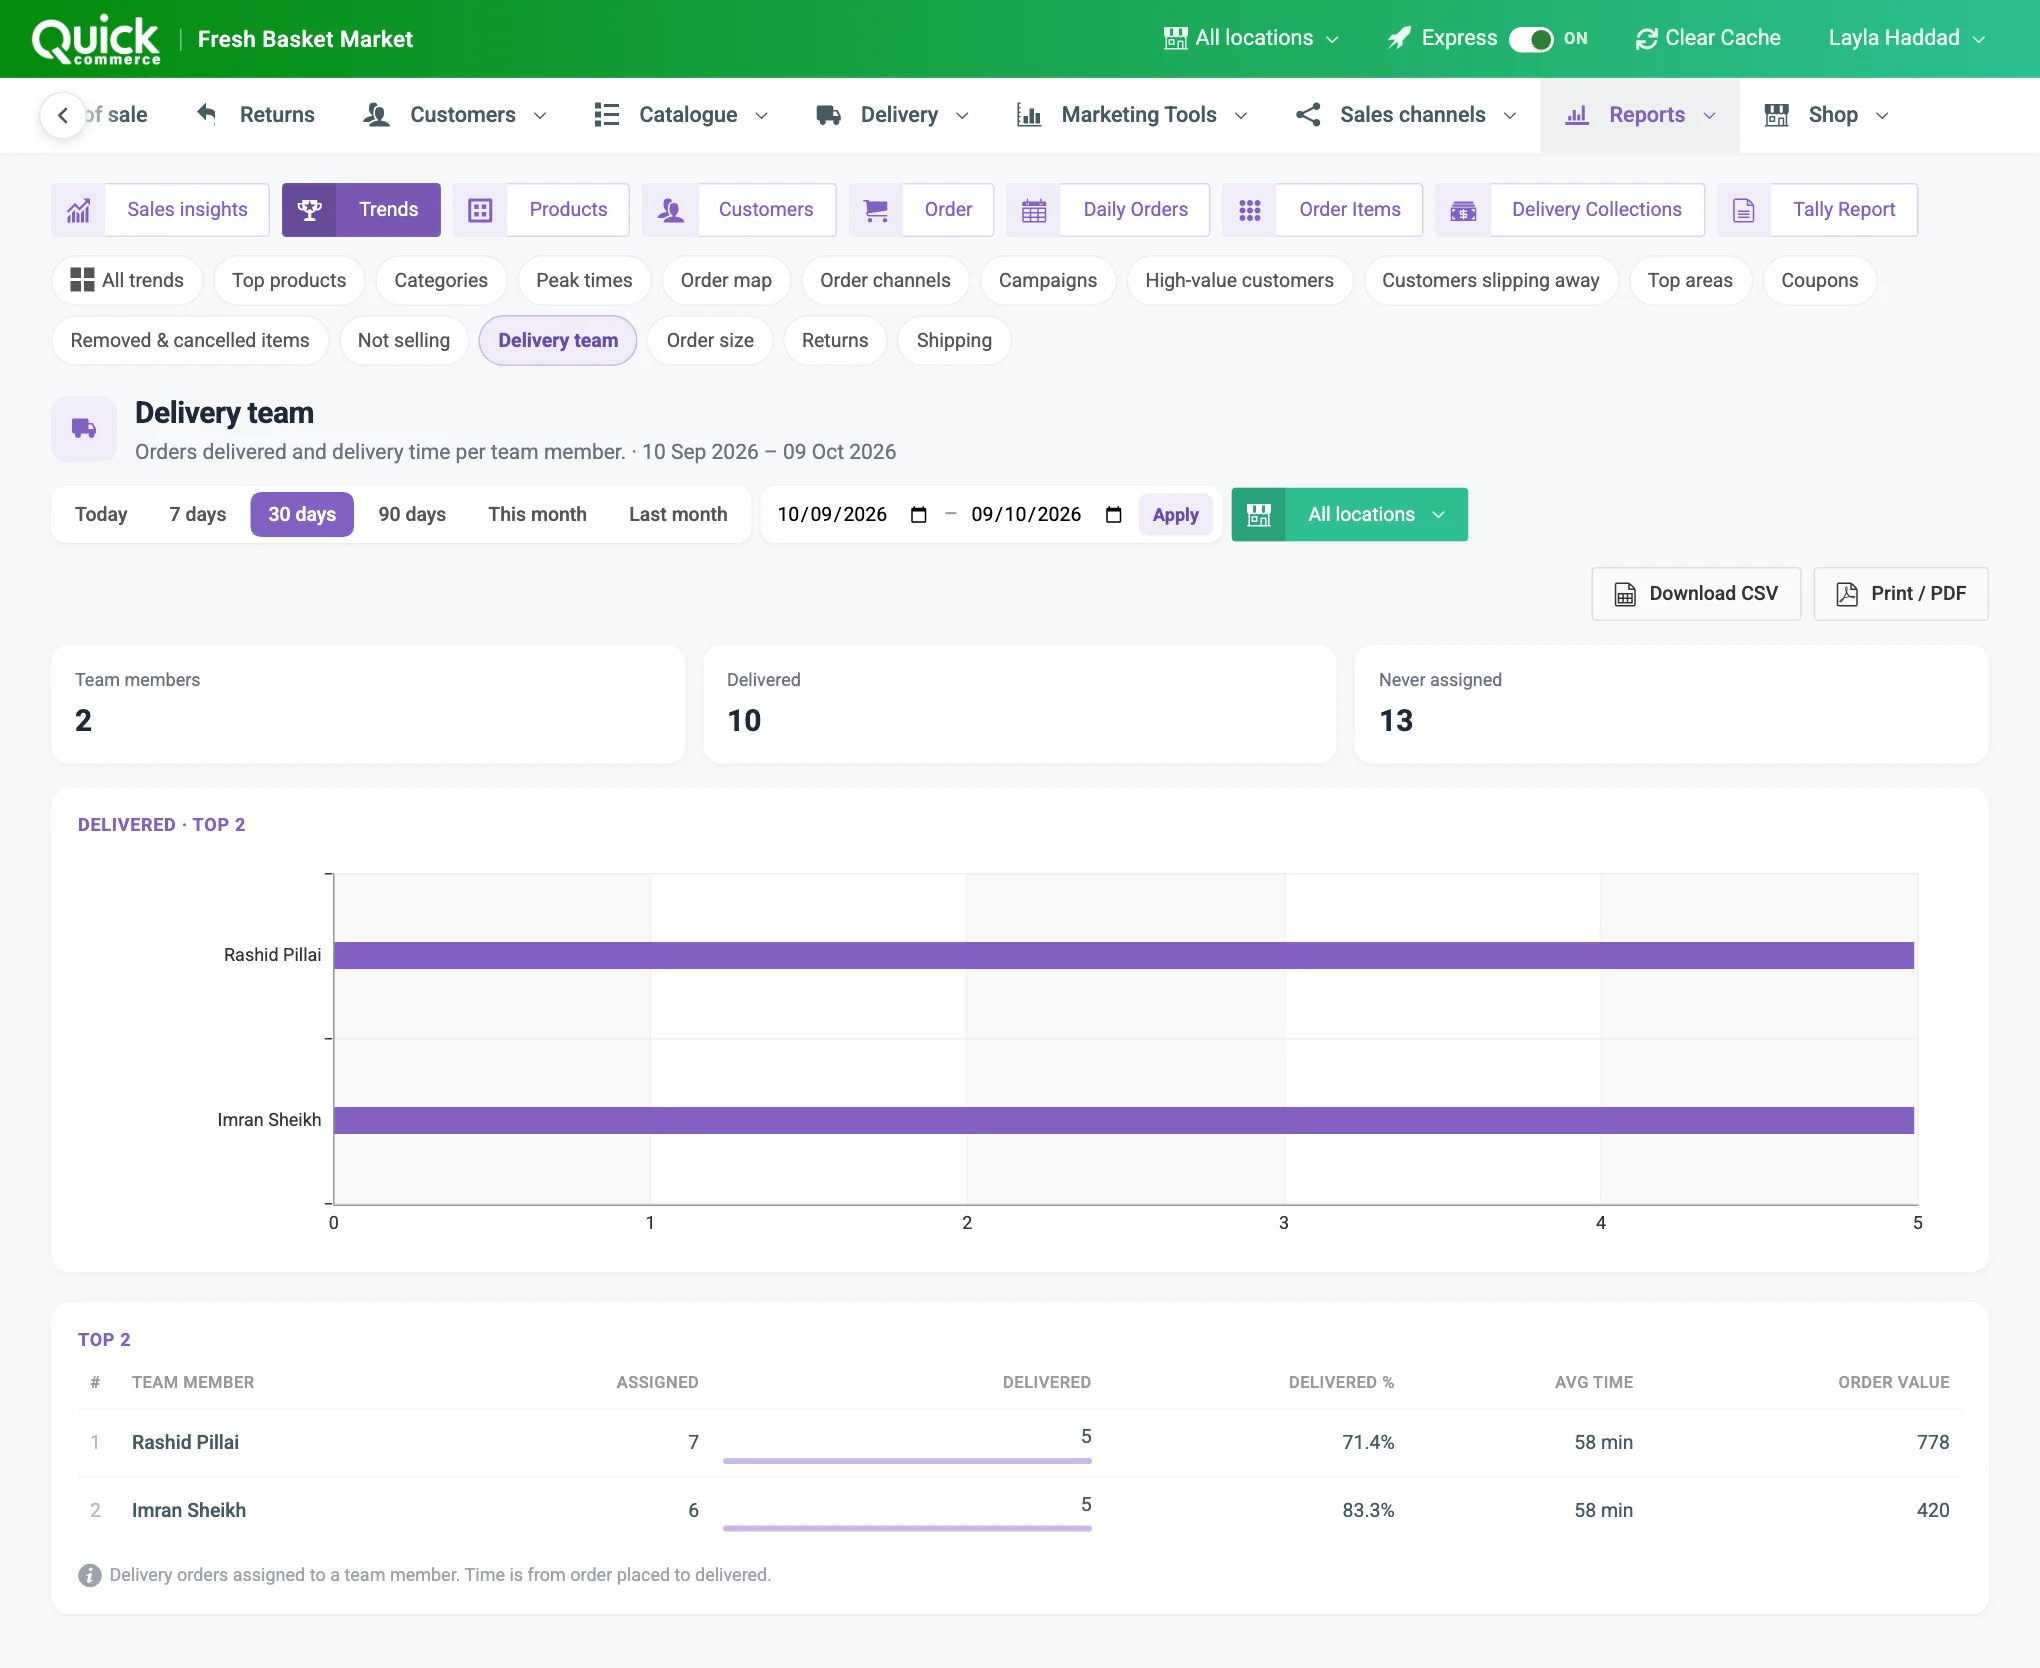Select the 90 days range

[412, 515]
